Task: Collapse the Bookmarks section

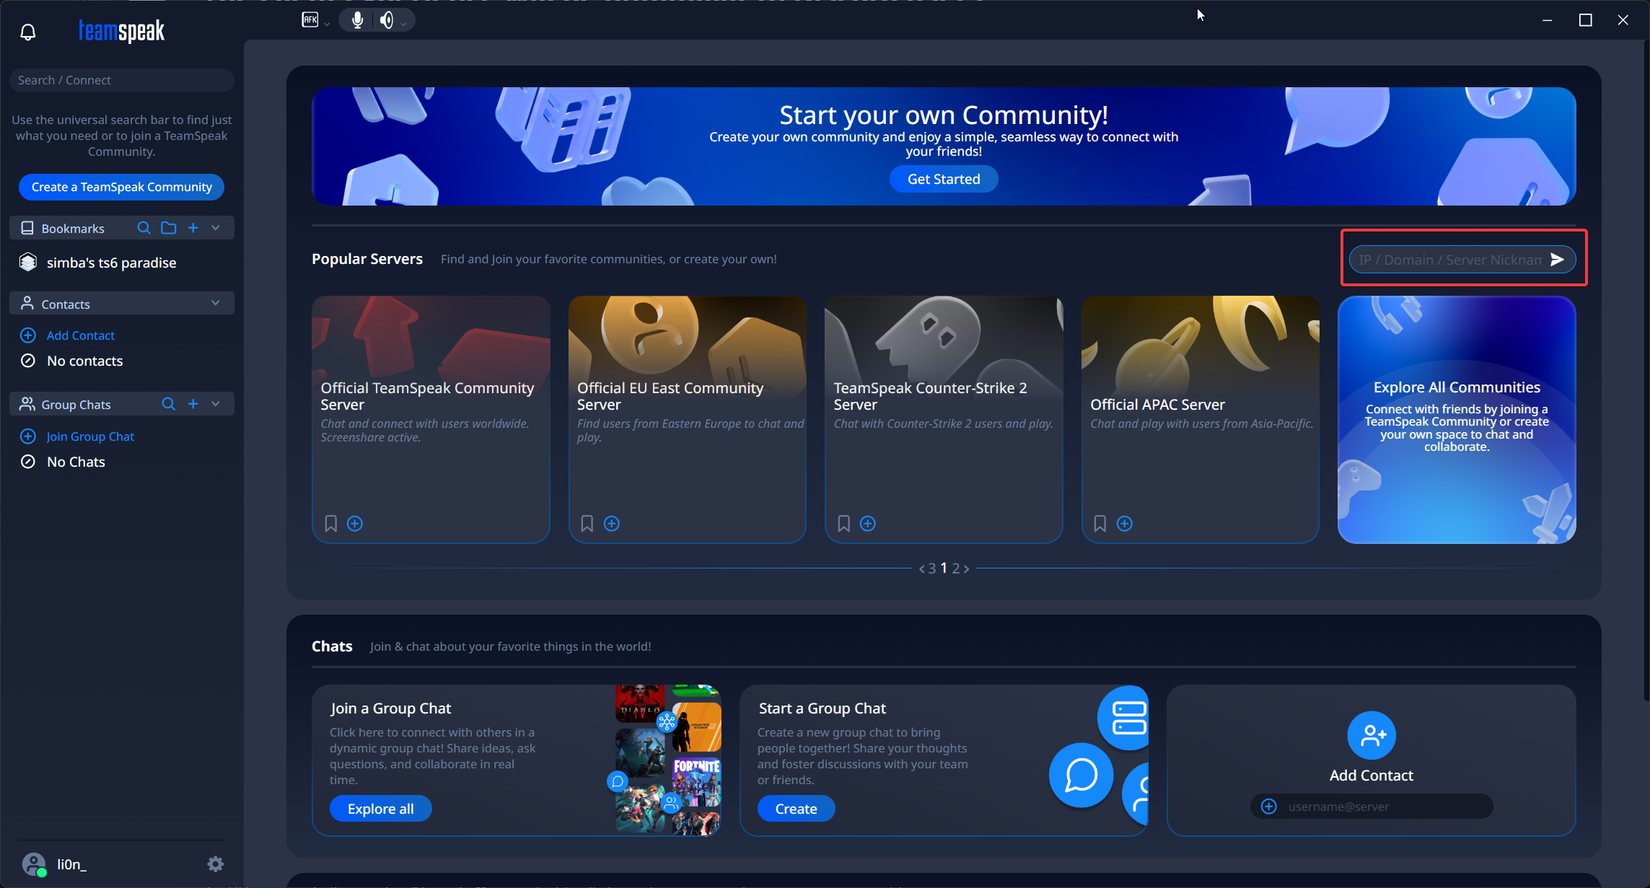Action: [216, 228]
